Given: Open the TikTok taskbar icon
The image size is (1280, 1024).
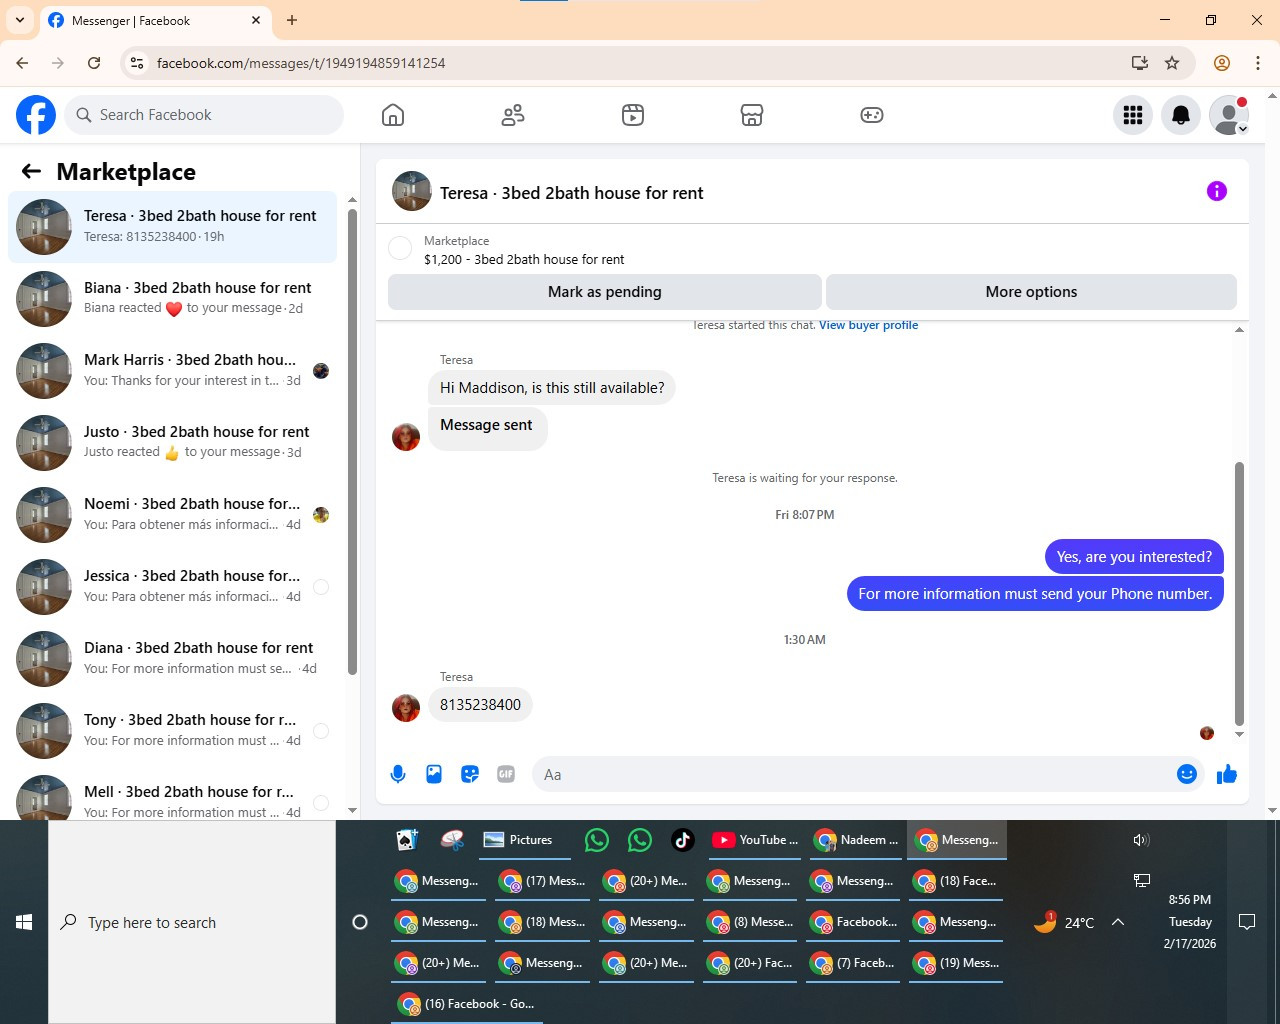Looking at the screenshot, I should pyautogui.click(x=683, y=840).
